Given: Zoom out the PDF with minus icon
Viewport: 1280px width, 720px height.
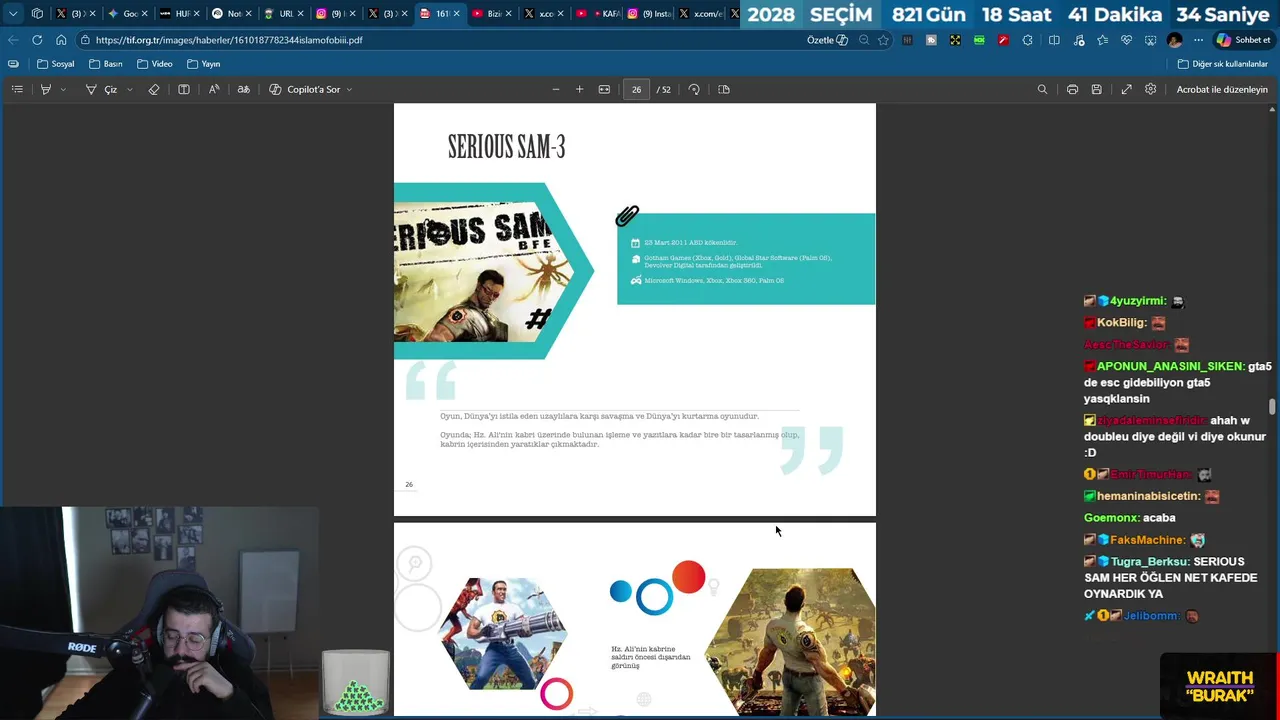Looking at the screenshot, I should (556, 89).
